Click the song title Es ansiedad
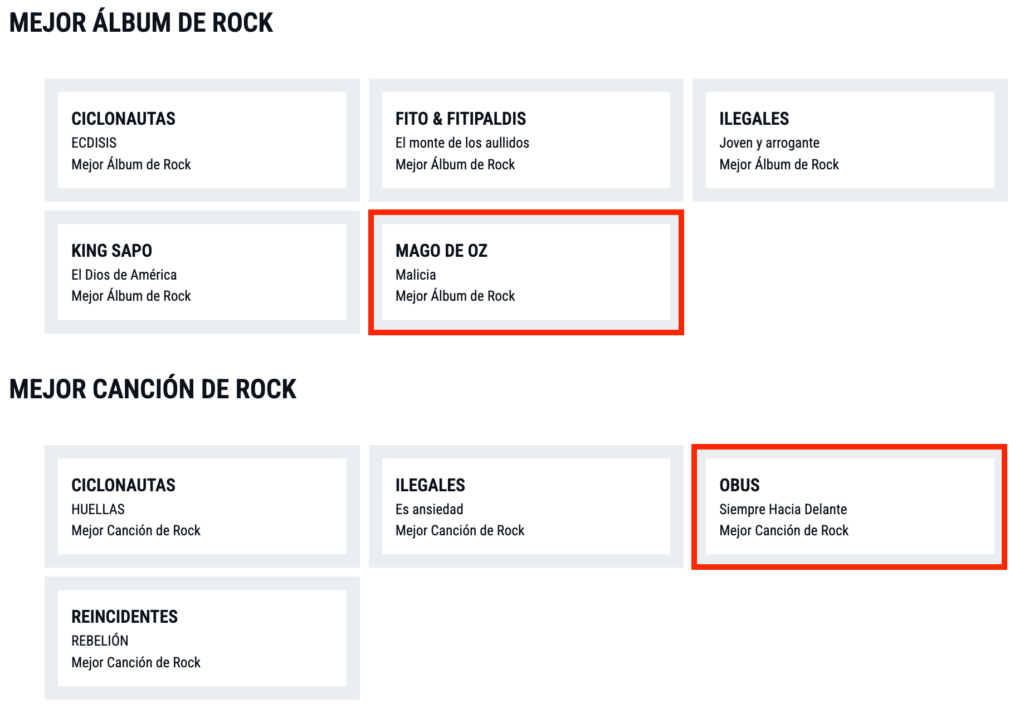 [x=429, y=509]
